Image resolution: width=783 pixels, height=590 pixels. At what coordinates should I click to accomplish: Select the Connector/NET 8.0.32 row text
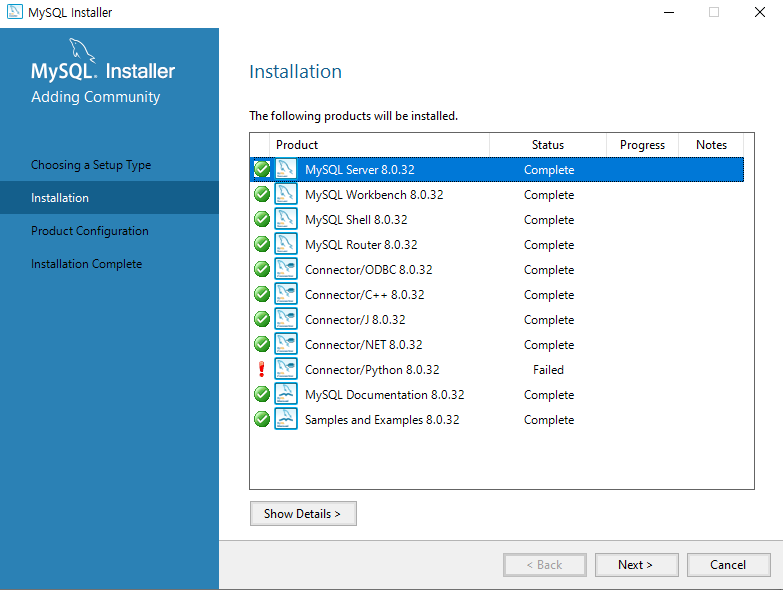364,344
